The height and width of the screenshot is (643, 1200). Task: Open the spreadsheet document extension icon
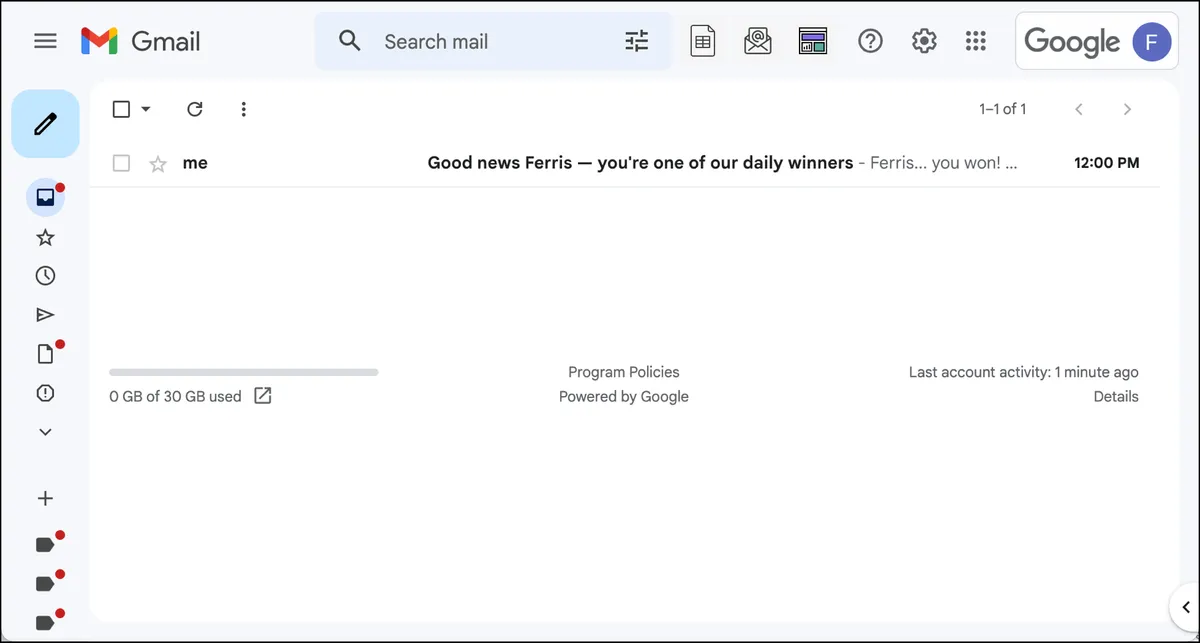(703, 41)
